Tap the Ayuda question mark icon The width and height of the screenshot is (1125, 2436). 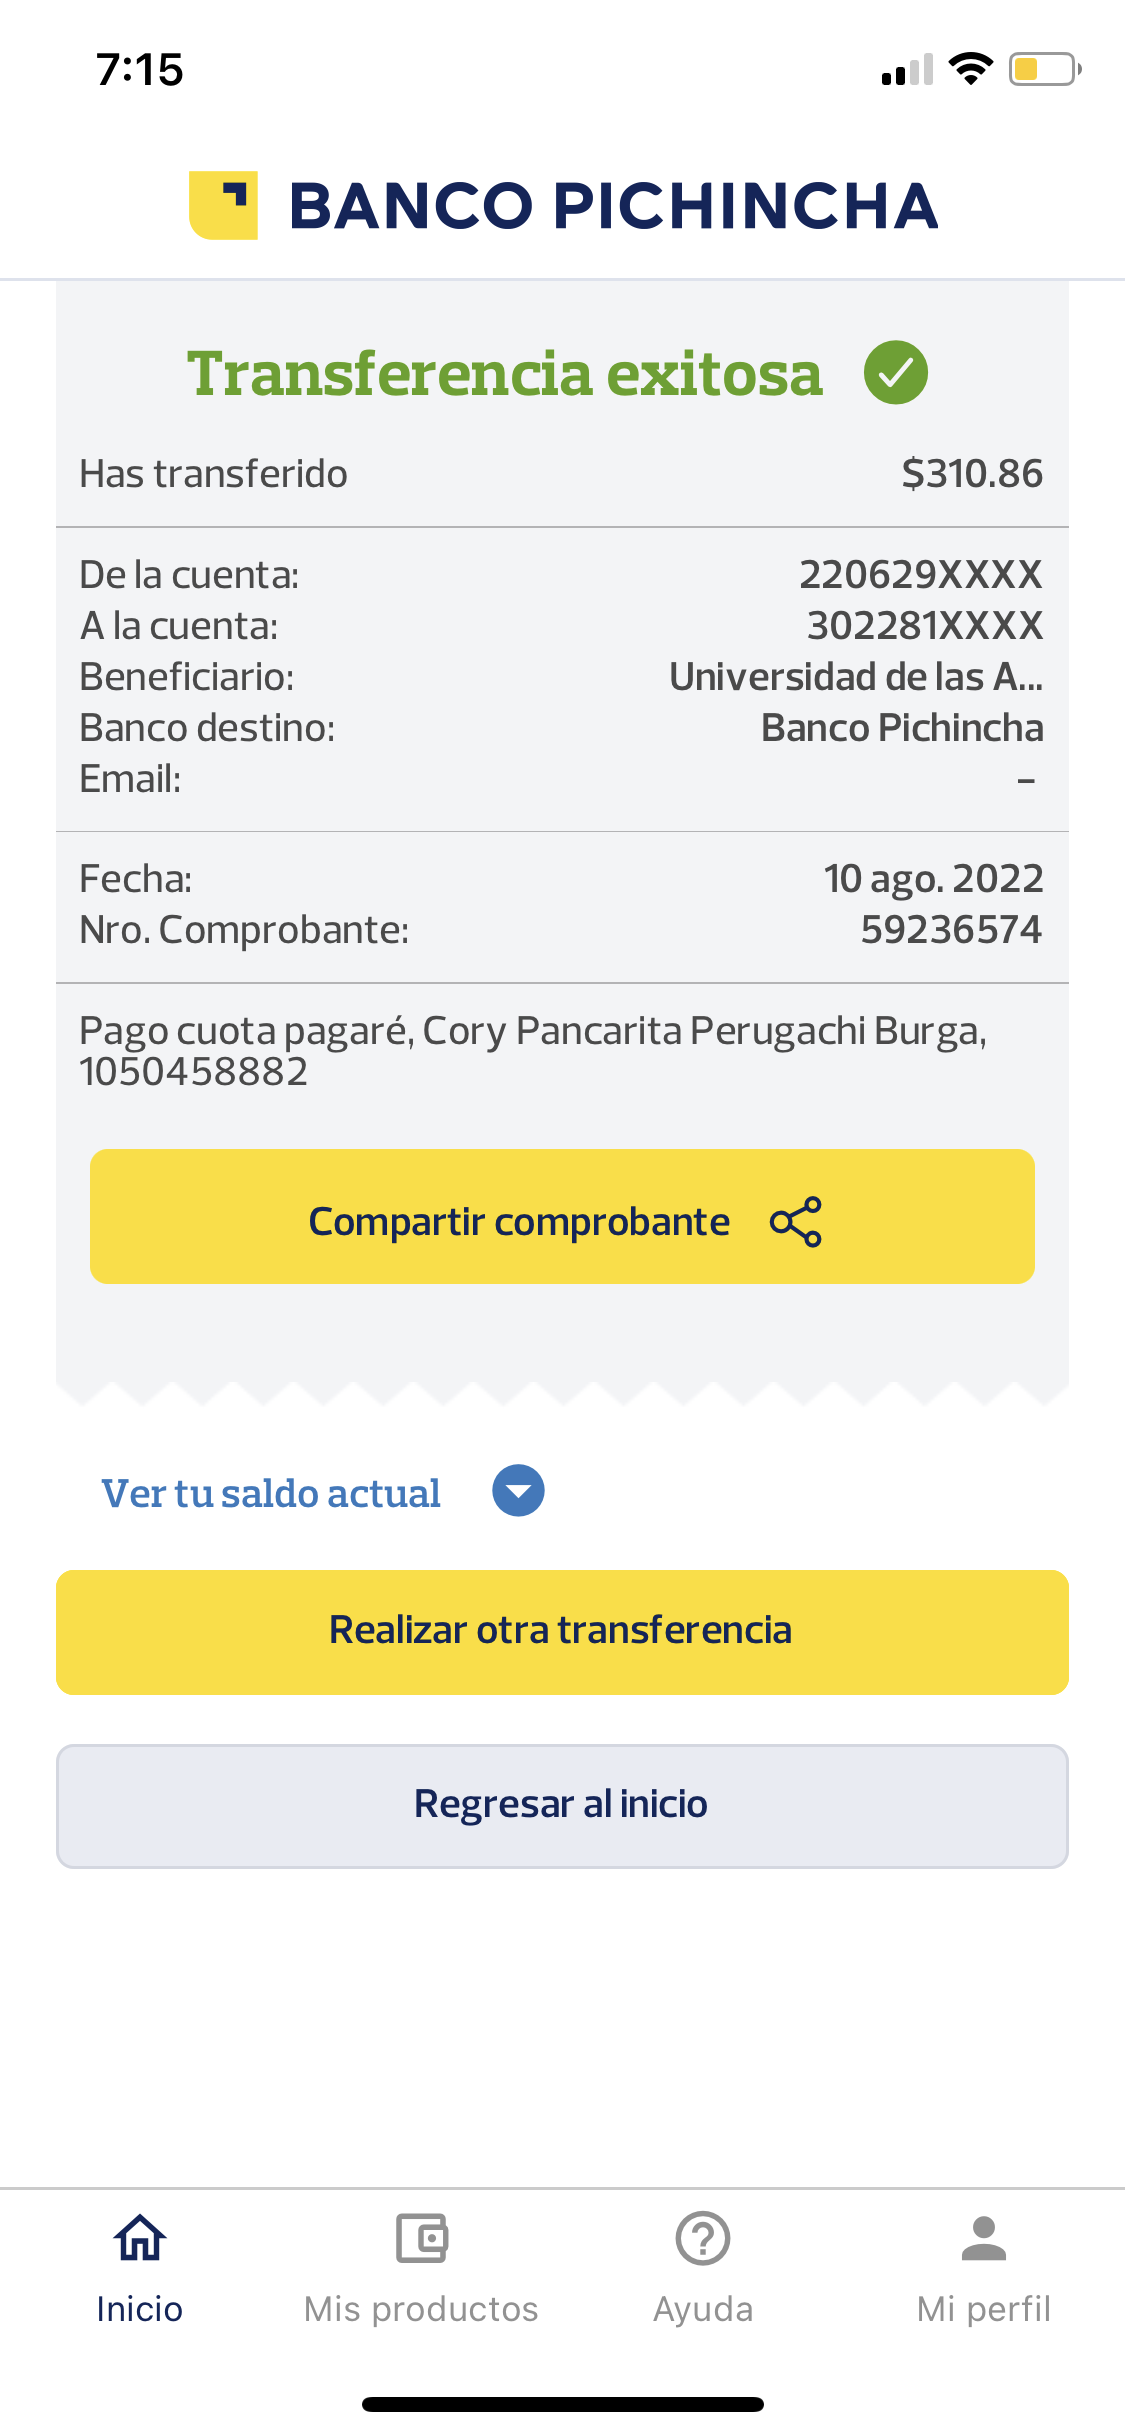(x=703, y=2238)
